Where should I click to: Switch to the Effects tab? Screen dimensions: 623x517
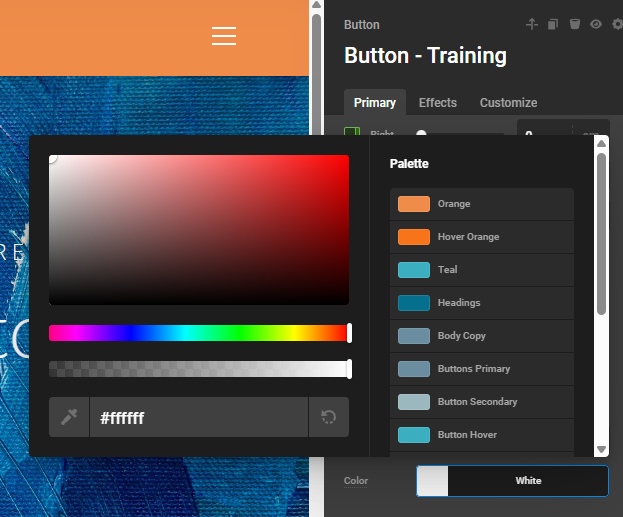tap(437, 103)
